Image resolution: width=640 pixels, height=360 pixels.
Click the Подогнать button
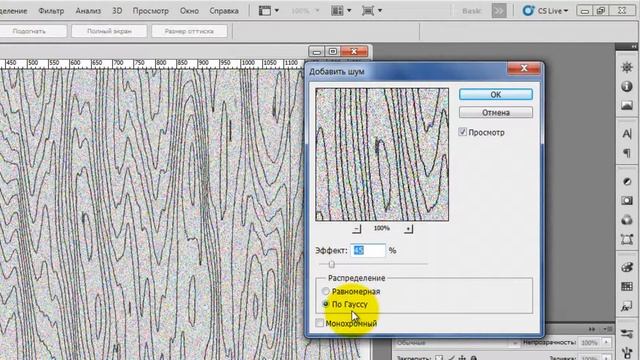point(29,31)
